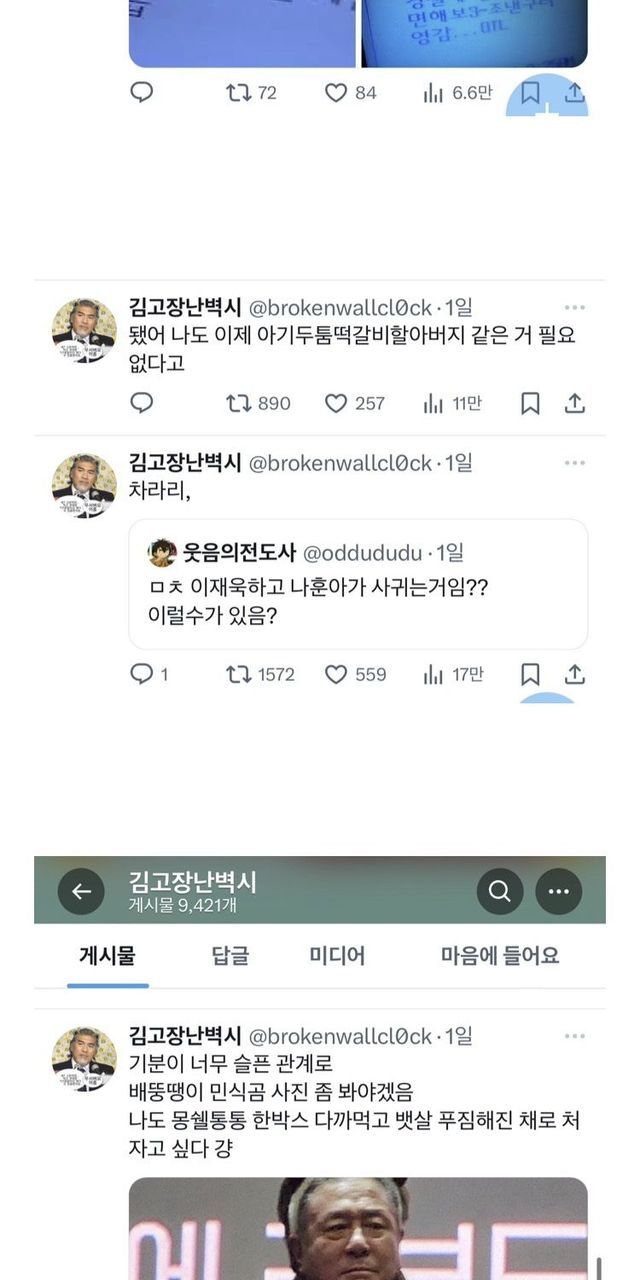Viewport: 640px width, 1280px height.
Task: Open the photo attached to the bottom tweet
Action: point(357,1228)
